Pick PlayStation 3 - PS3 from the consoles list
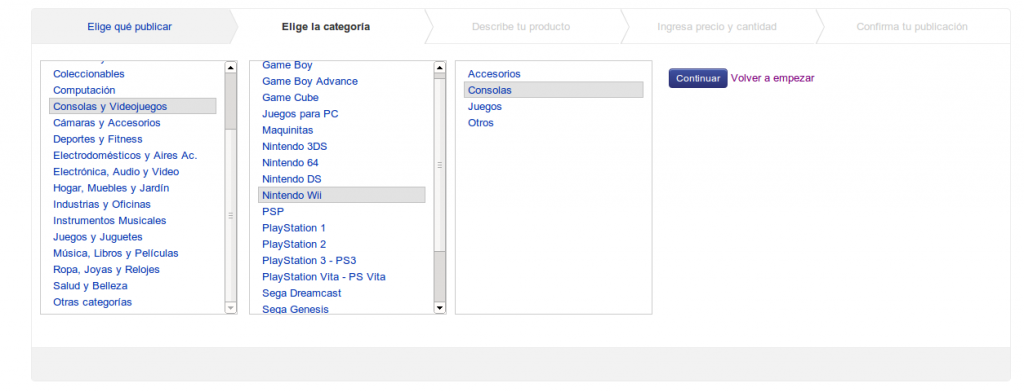 click(x=309, y=261)
